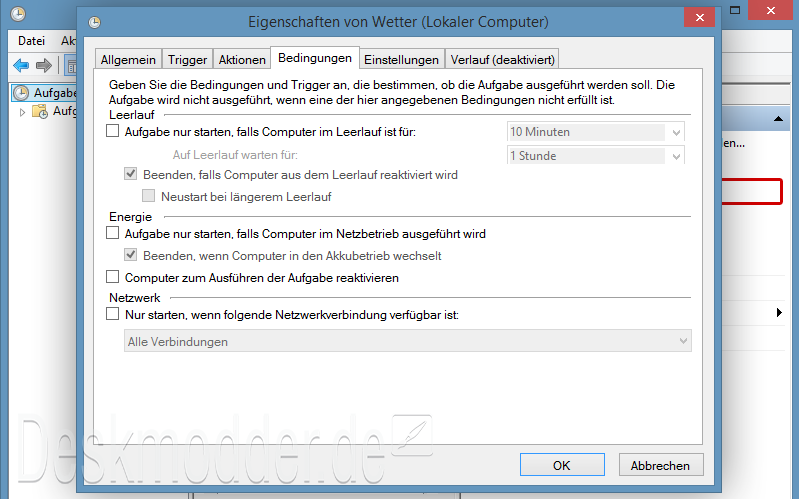
Task: Select the Aufgabenplanung clock icon in the tree
Action: click(x=21, y=93)
